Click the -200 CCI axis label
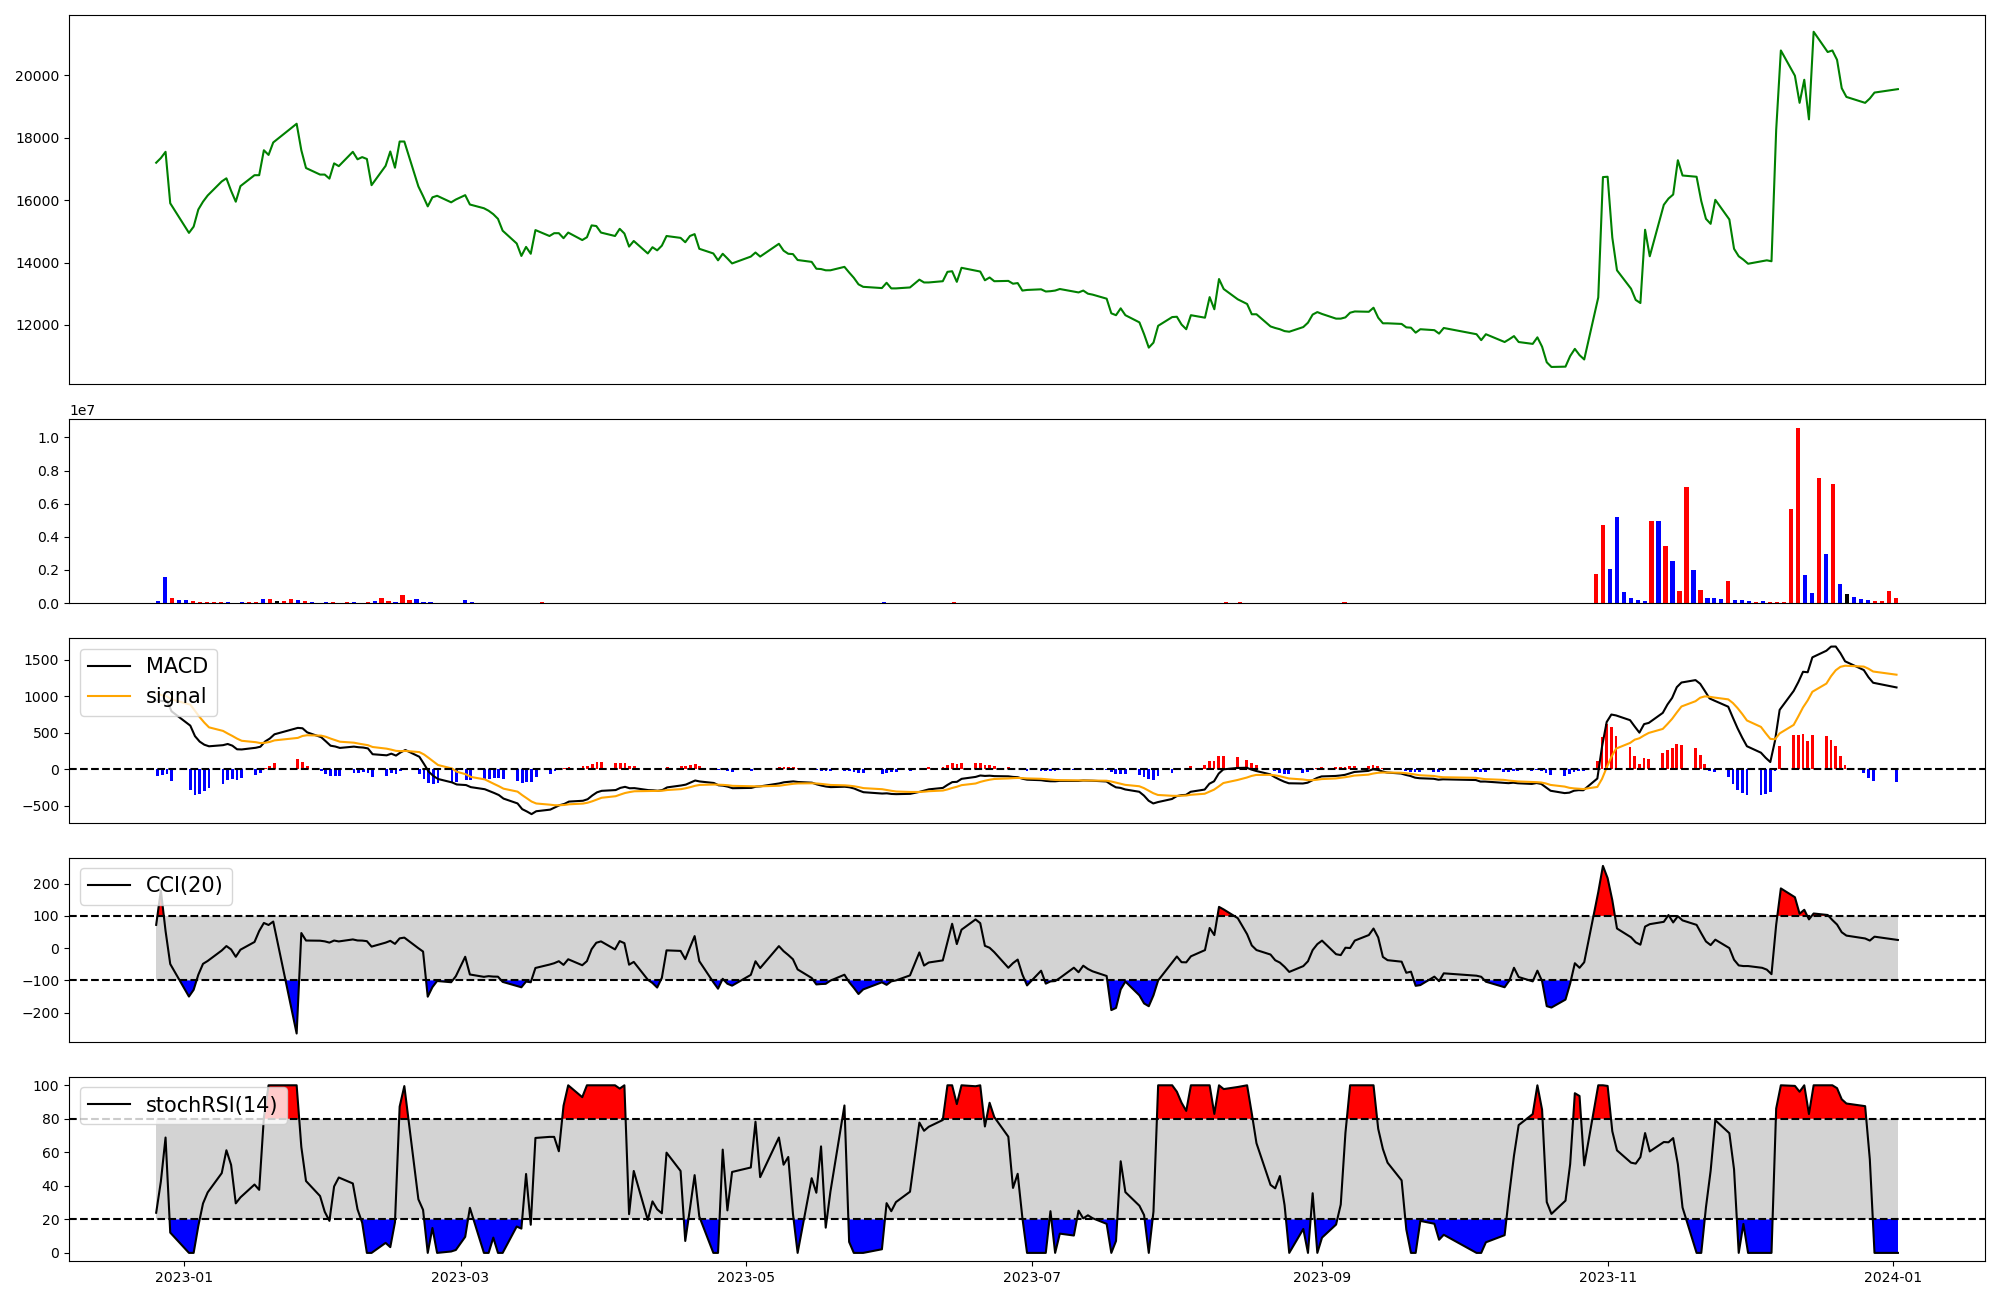The height and width of the screenshot is (1300, 2000). [42, 1013]
